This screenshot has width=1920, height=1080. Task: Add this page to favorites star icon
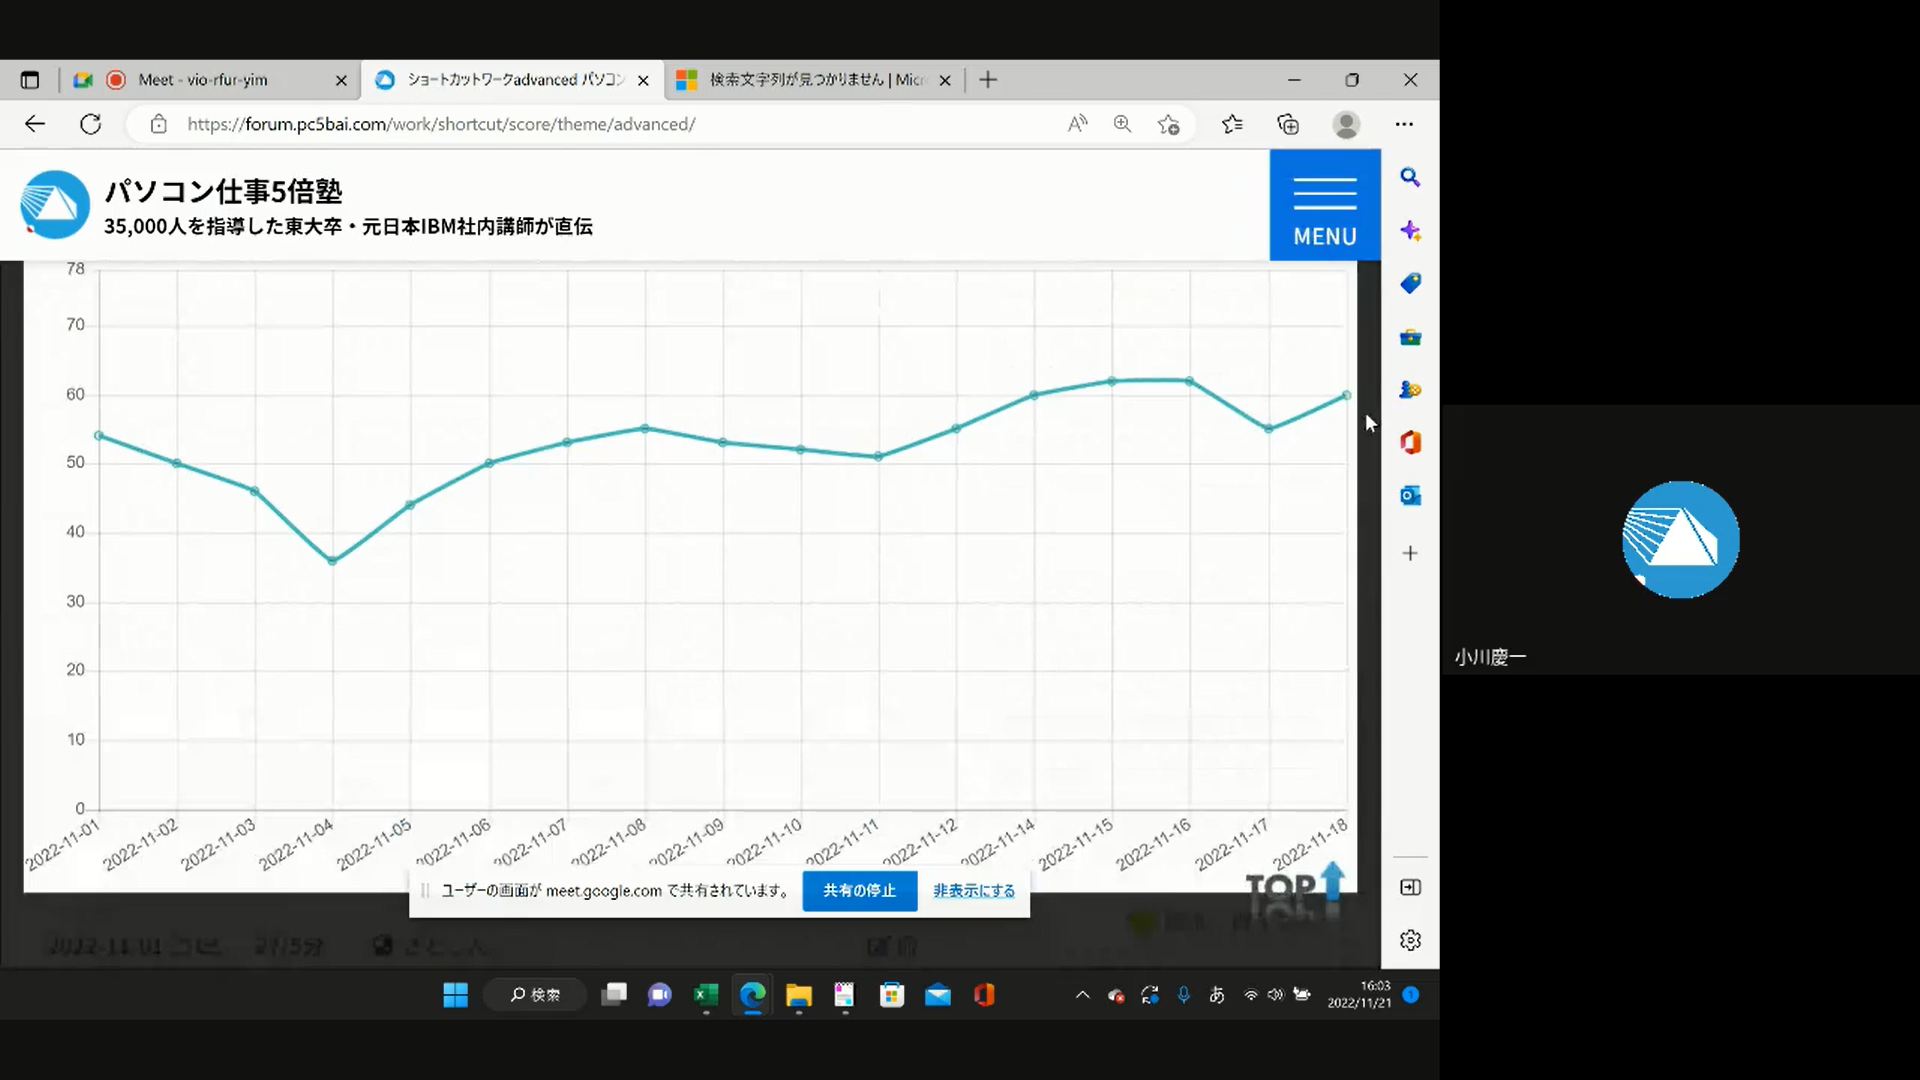(1168, 124)
